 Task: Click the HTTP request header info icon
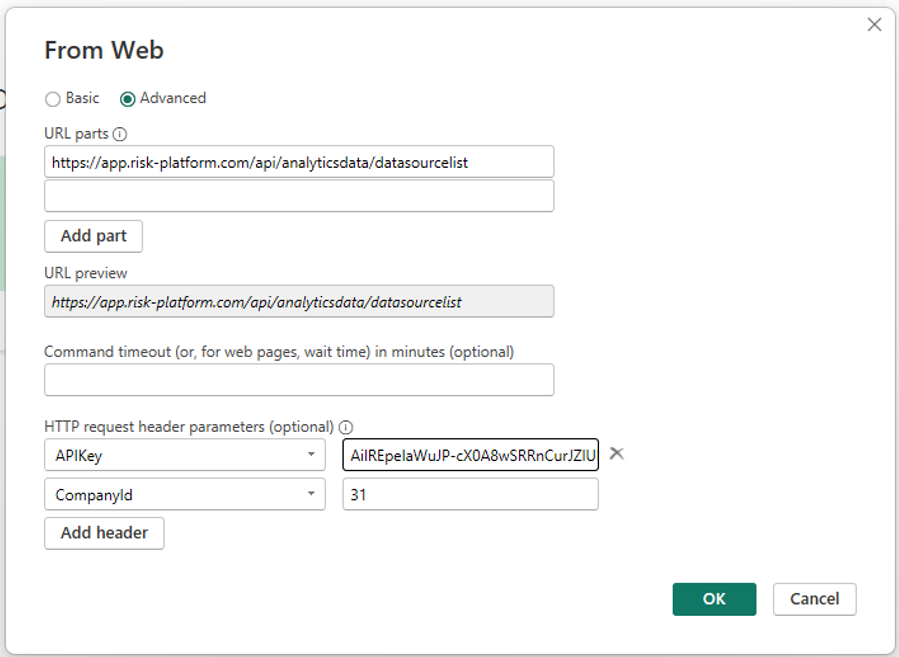pyautogui.click(x=346, y=427)
